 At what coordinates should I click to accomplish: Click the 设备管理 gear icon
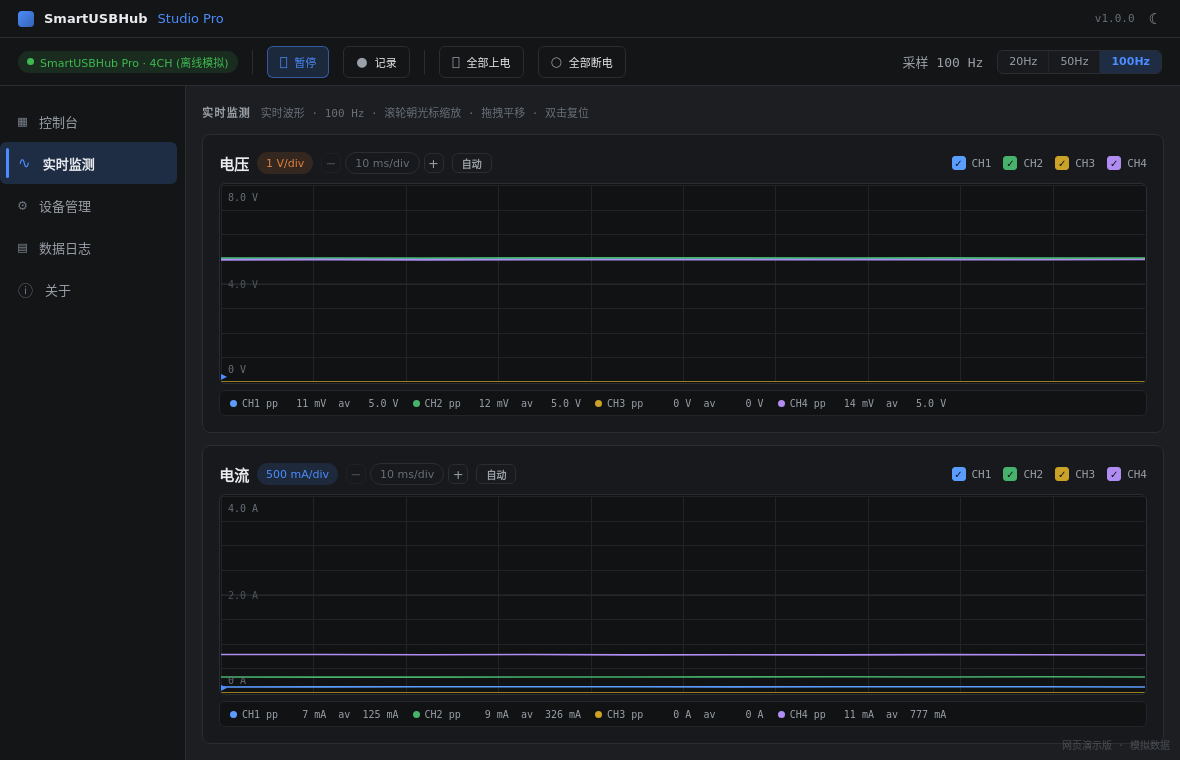pyautogui.click(x=23, y=205)
